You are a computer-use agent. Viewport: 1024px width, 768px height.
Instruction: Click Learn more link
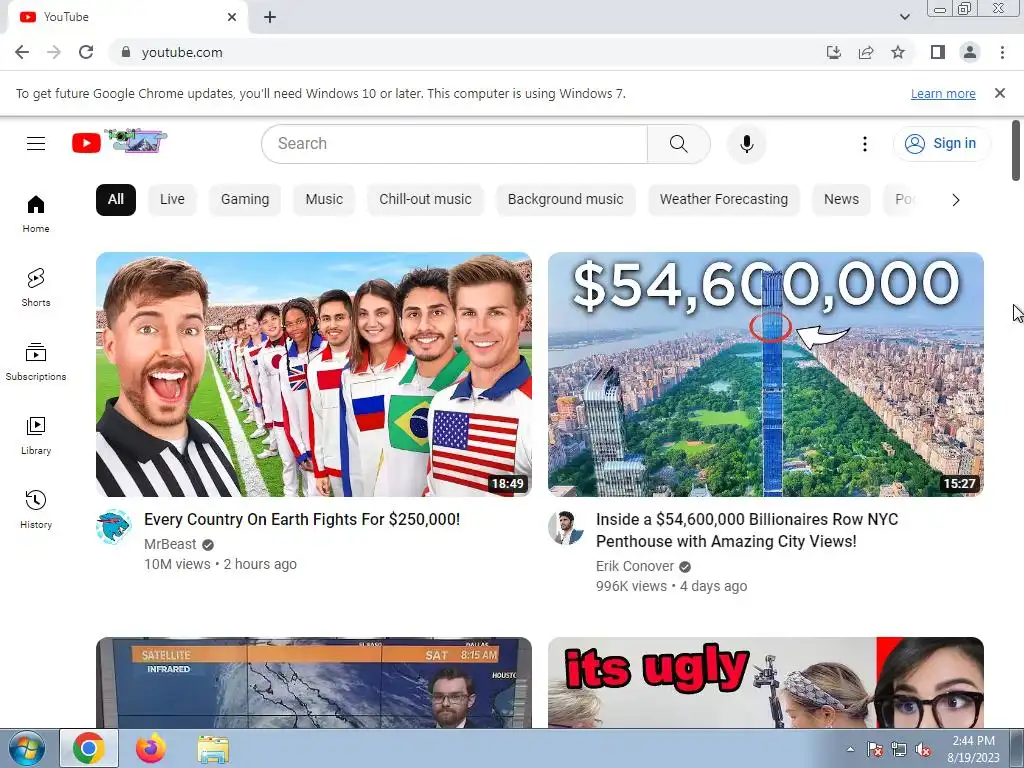pyautogui.click(x=943, y=94)
